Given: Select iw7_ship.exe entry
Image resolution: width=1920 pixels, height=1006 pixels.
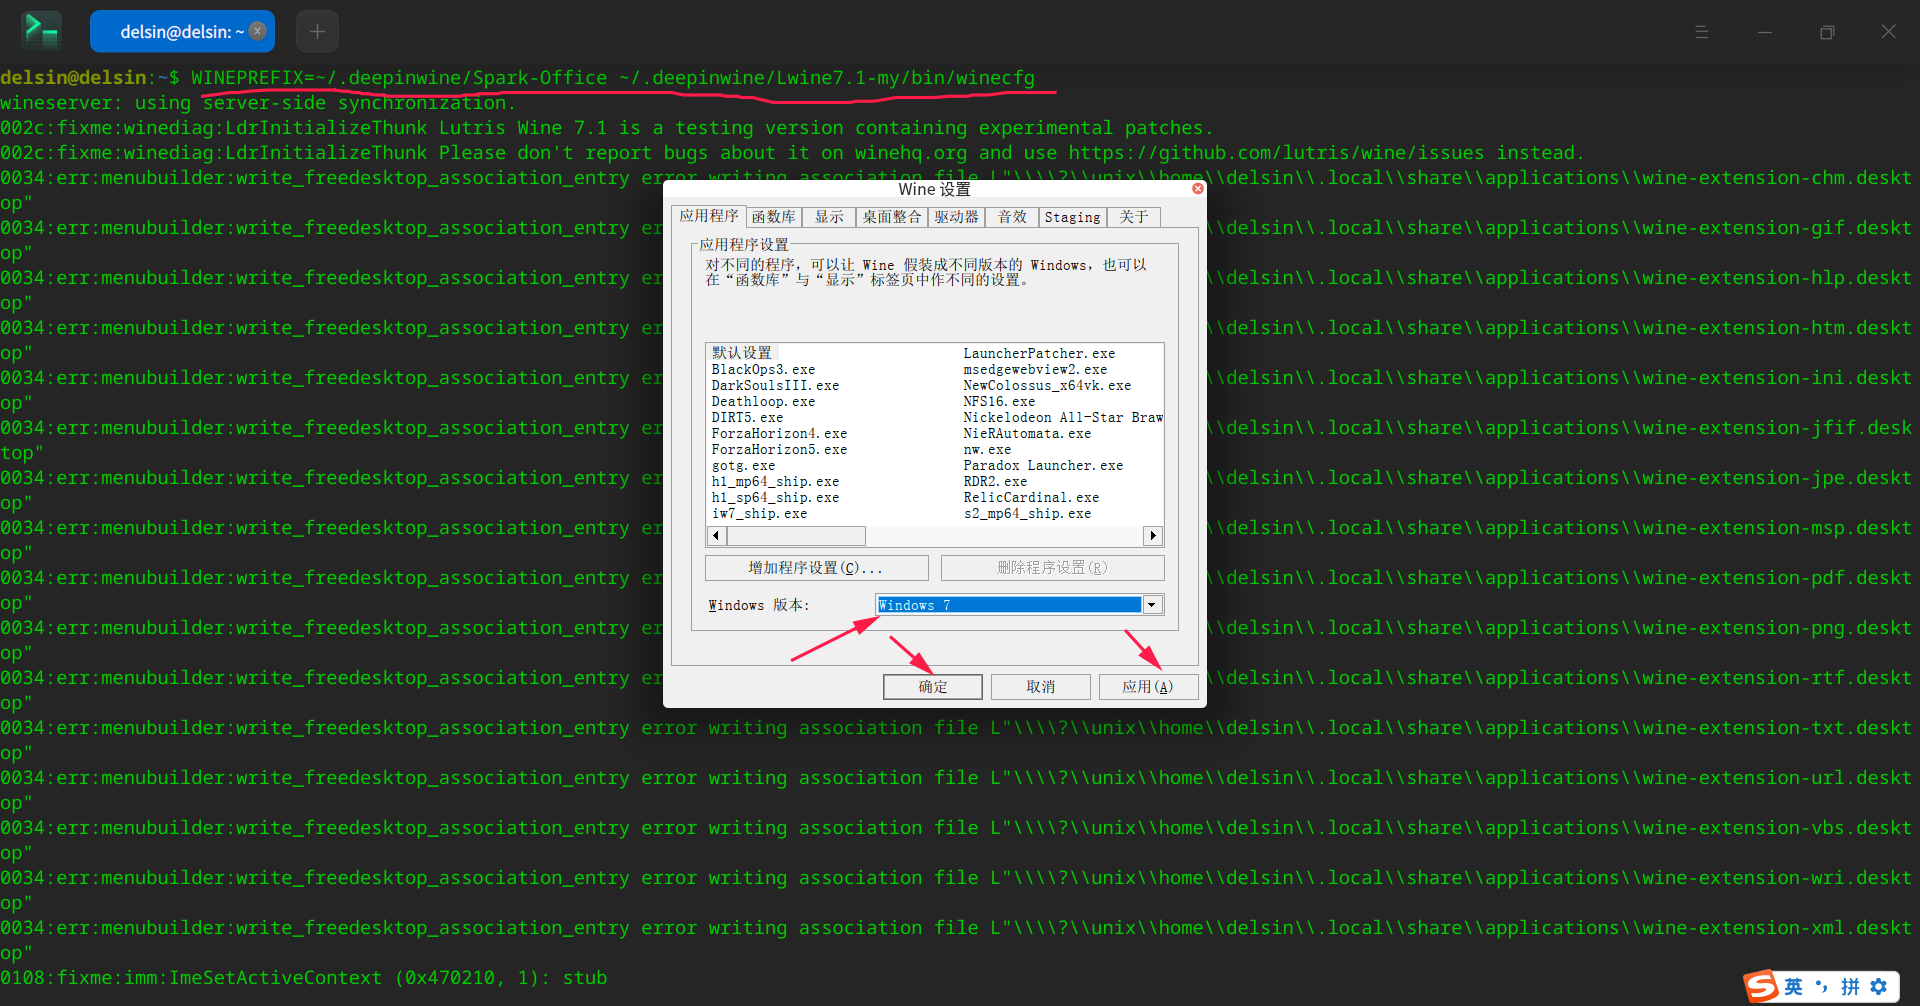Looking at the screenshot, I should [x=759, y=513].
